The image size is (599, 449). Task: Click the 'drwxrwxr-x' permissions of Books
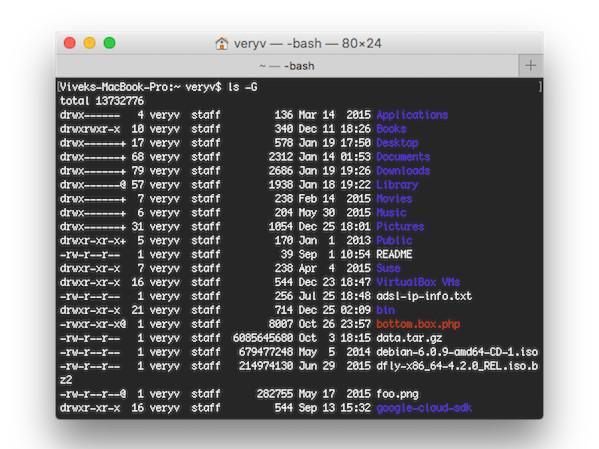tap(90, 129)
